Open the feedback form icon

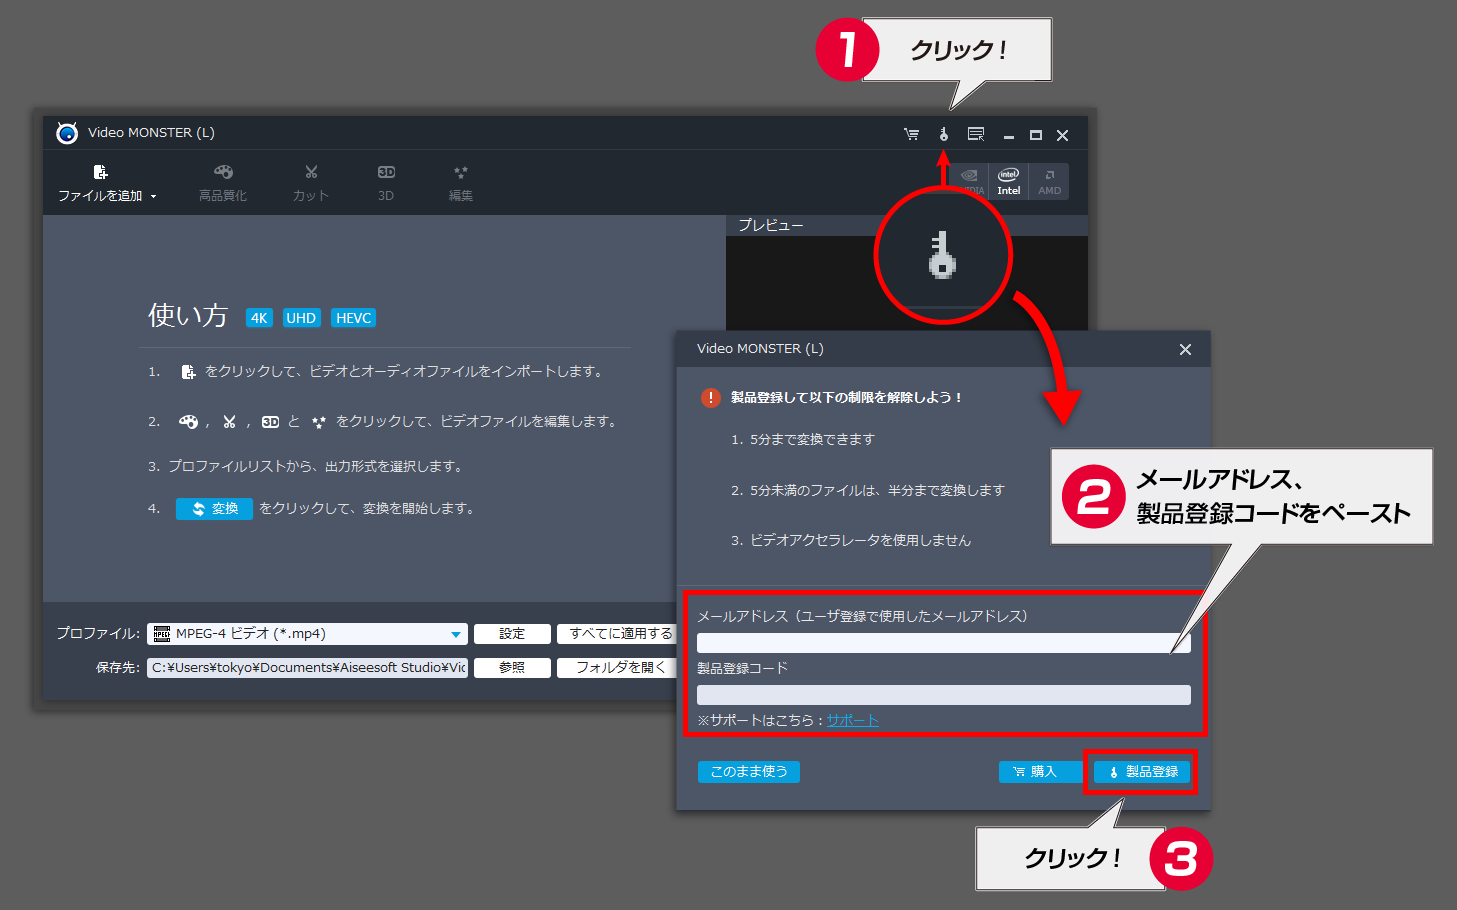(x=976, y=133)
